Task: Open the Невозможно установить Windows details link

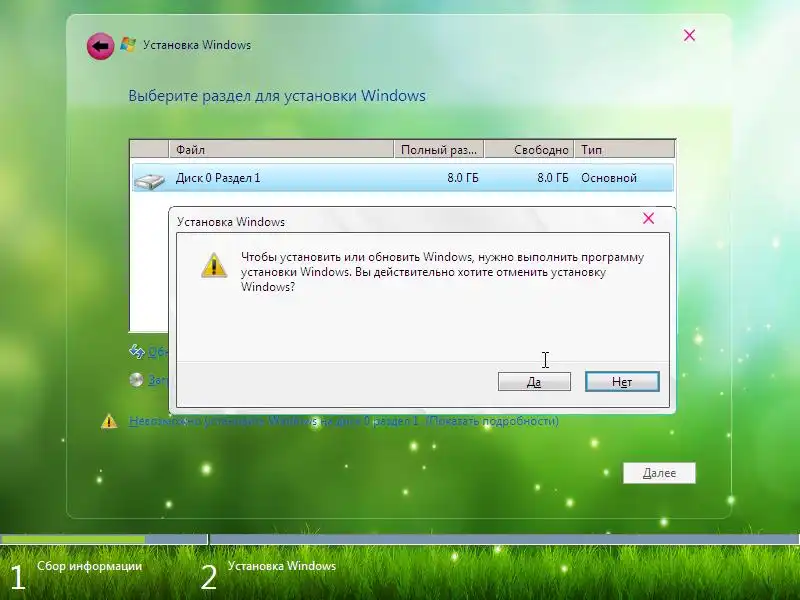Action: 343,421
